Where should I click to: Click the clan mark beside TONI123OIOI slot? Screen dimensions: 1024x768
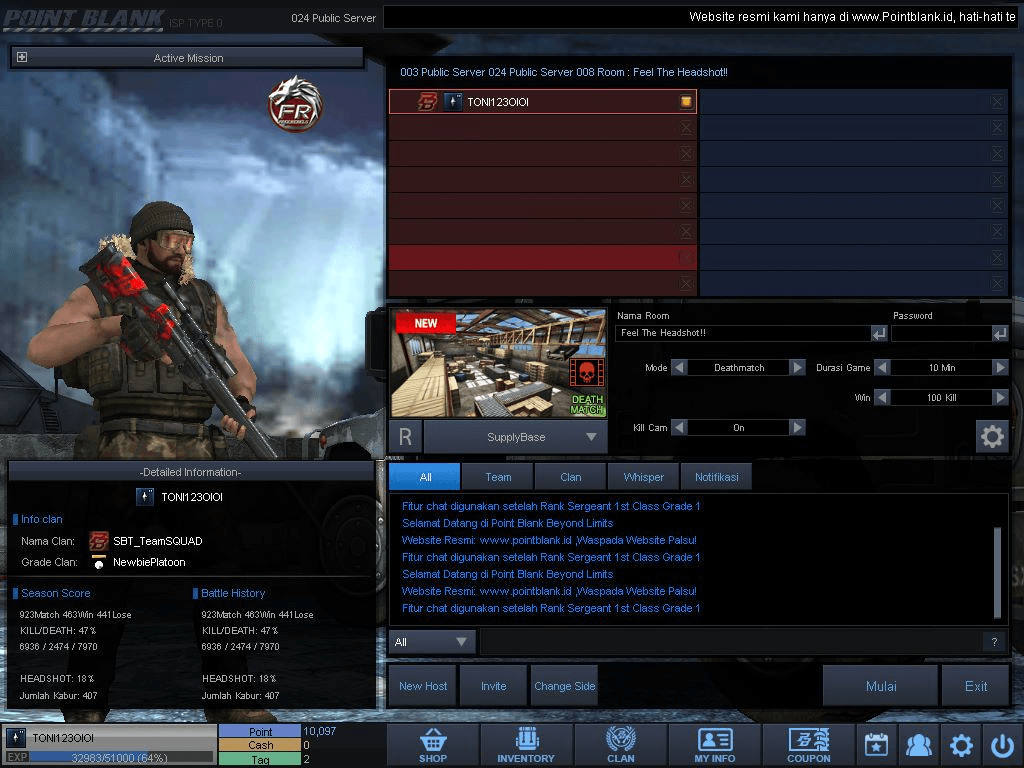coord(428,102)
